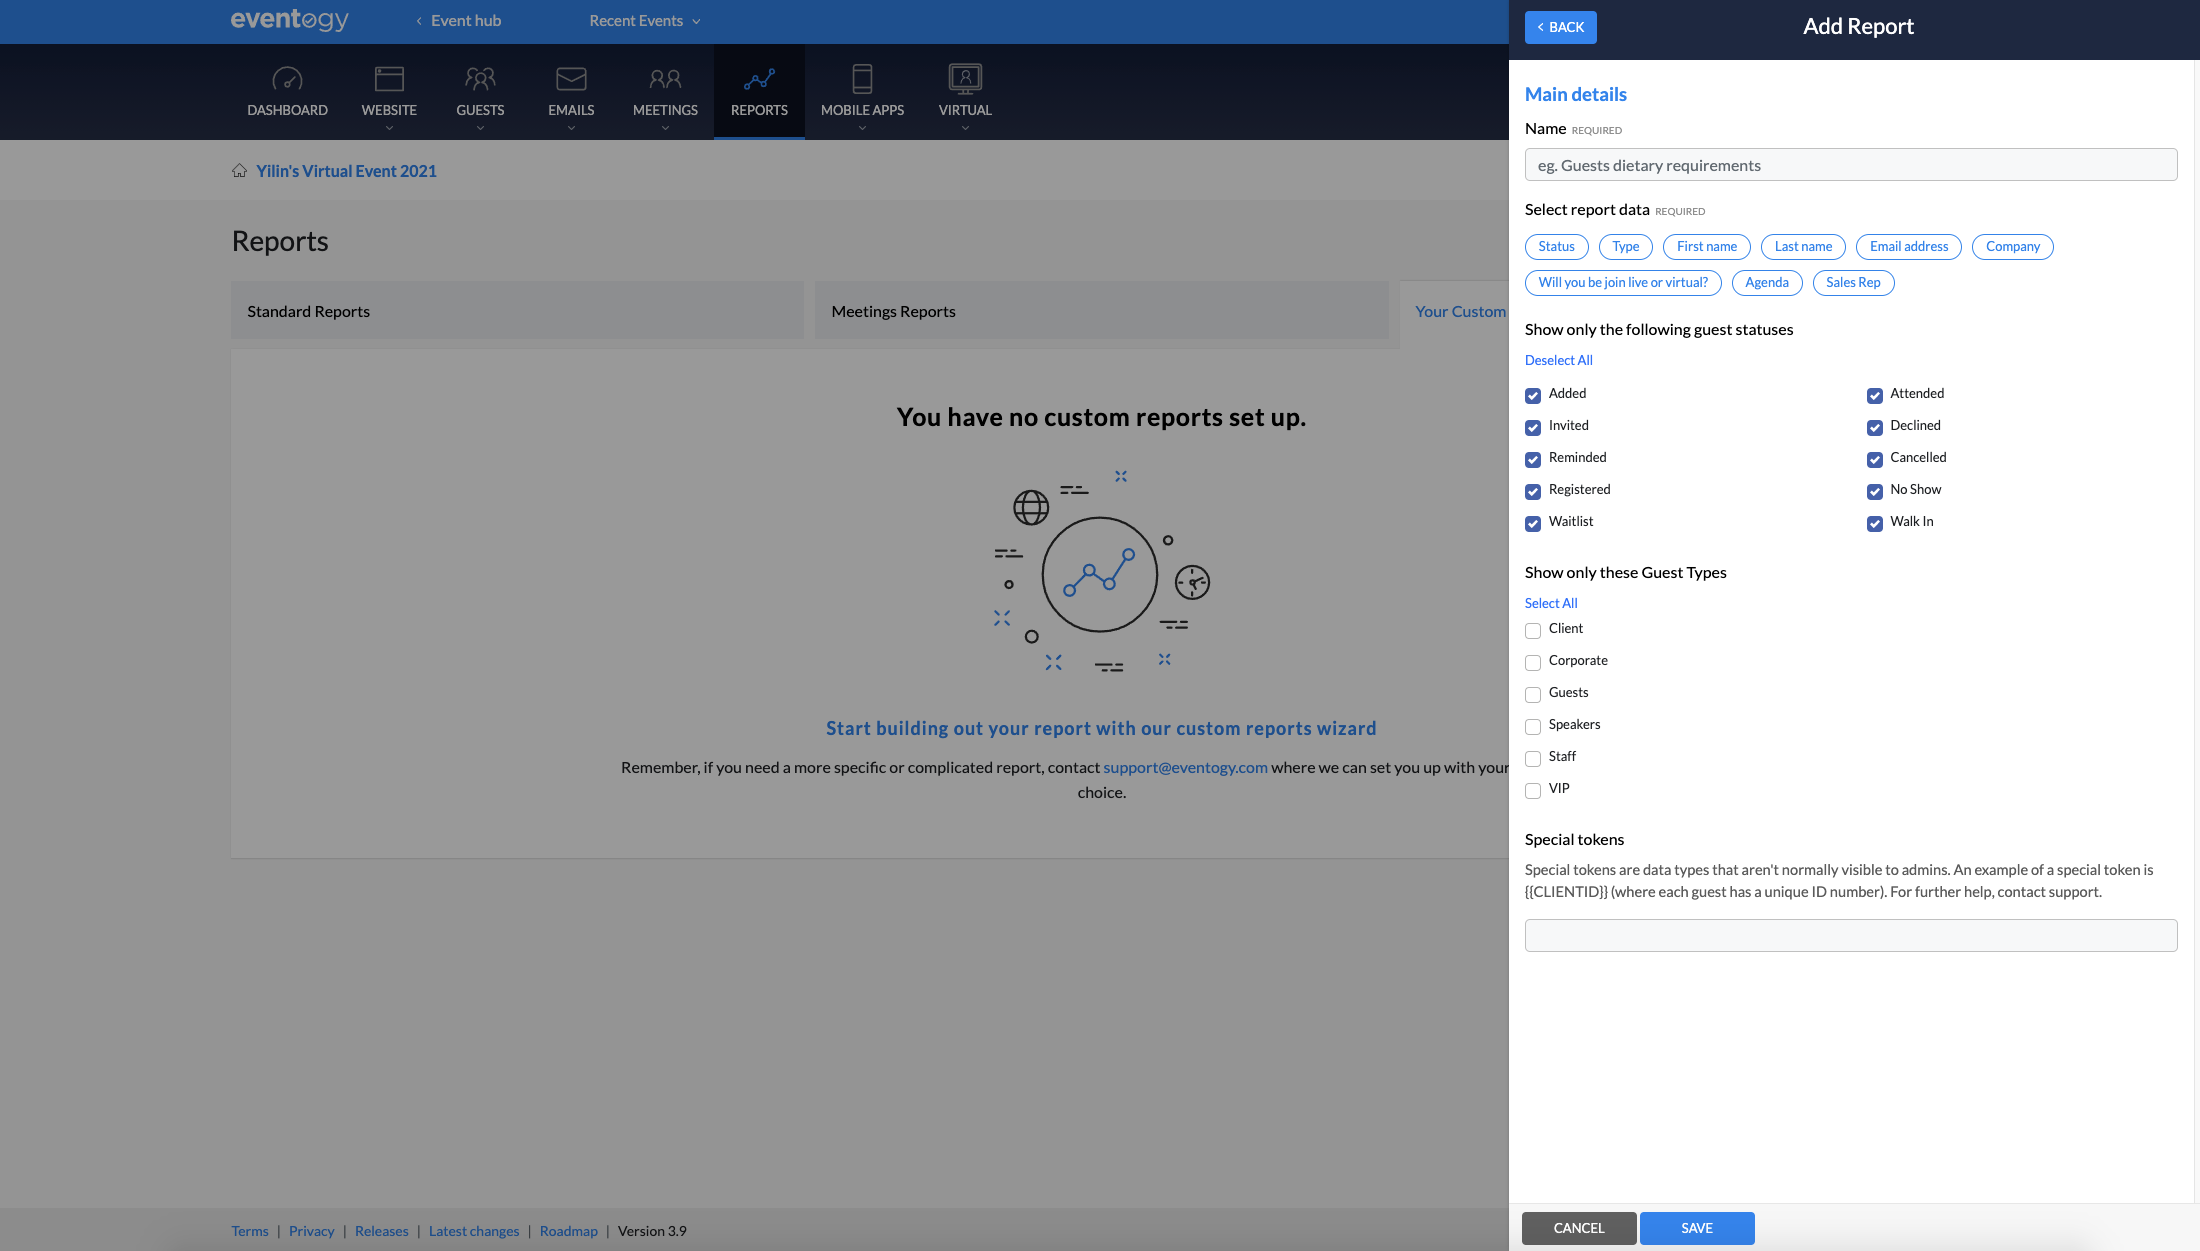Expand the chevron under Website
The width and height of the screenshot is (2200, 1251).
pos(389,128)
